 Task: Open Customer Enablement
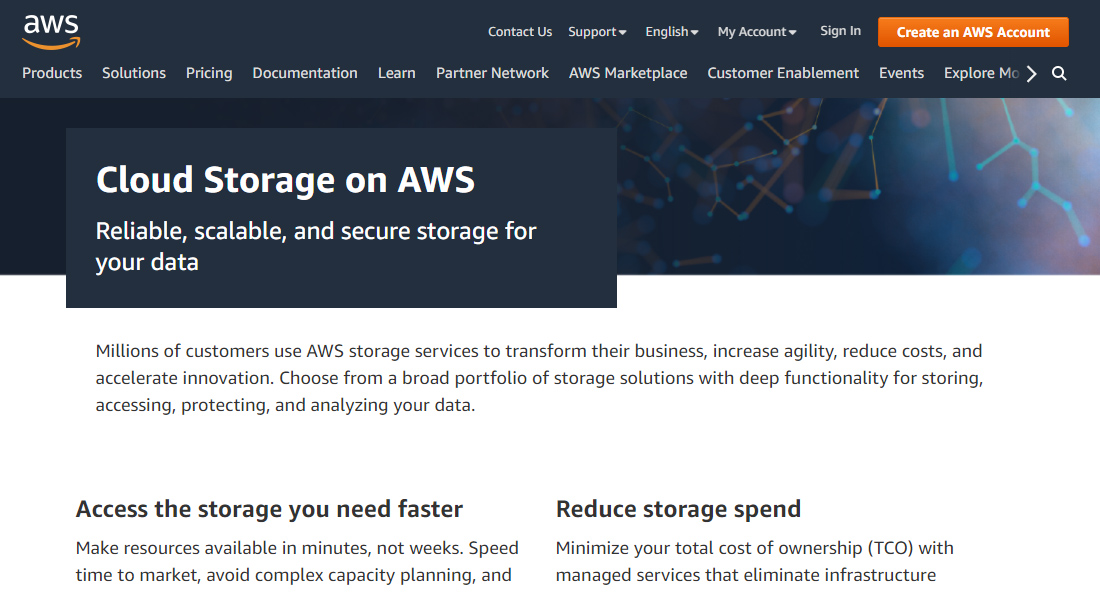pos(782,73)
